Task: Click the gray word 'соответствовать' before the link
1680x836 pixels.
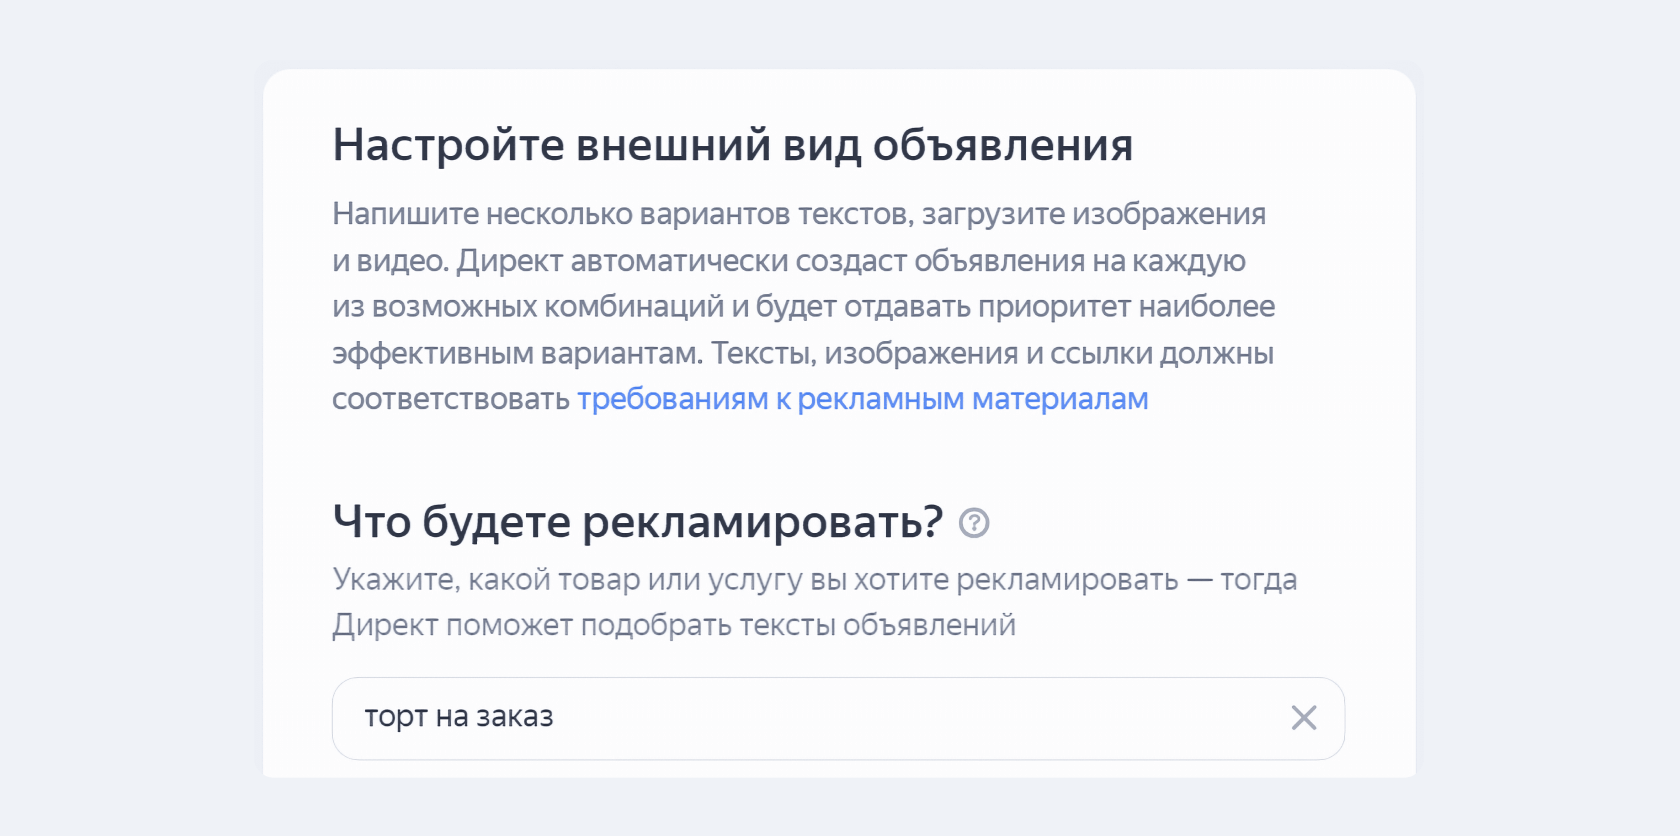Action: [x=451, y=399]
